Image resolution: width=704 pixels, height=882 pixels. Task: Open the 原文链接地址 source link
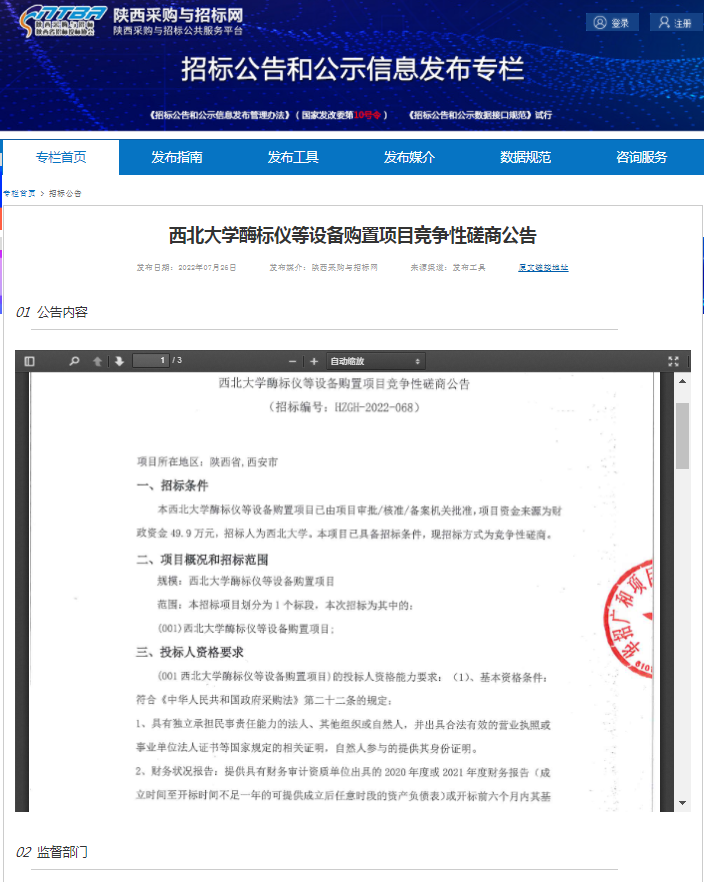(x=543, y=268)
